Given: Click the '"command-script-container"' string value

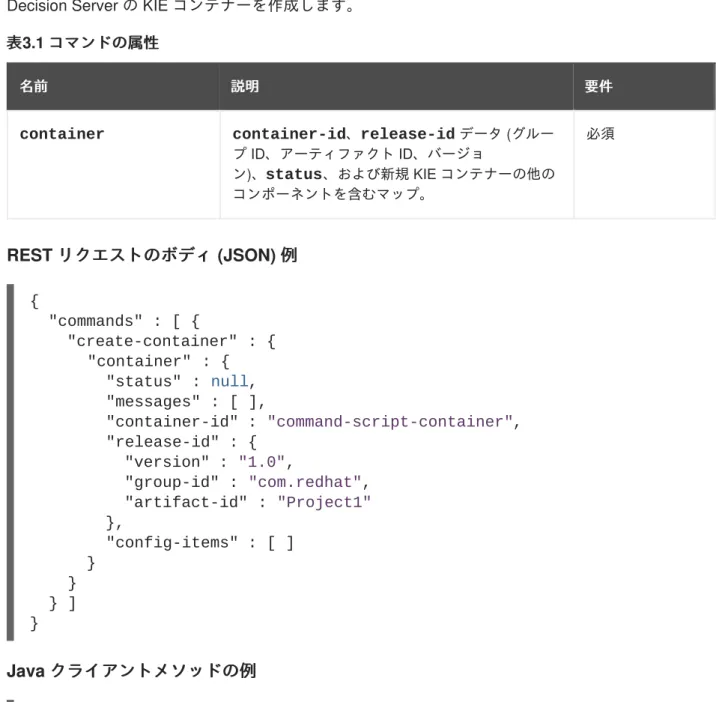Looking at the screenshot, I should [x=390, y=422].
